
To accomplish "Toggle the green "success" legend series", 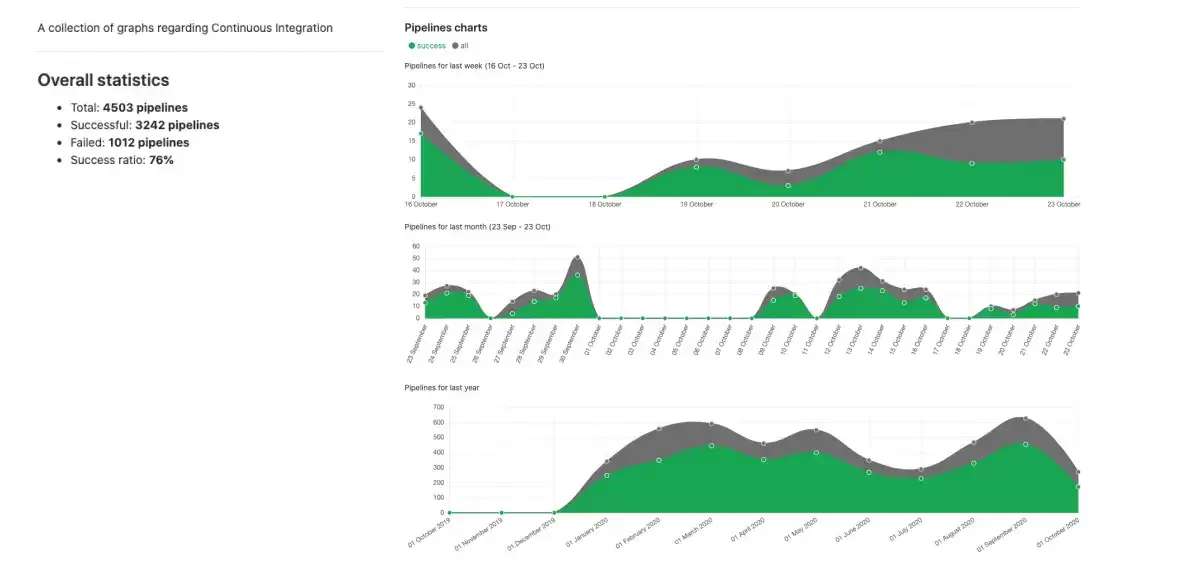I will pos(428,46).
